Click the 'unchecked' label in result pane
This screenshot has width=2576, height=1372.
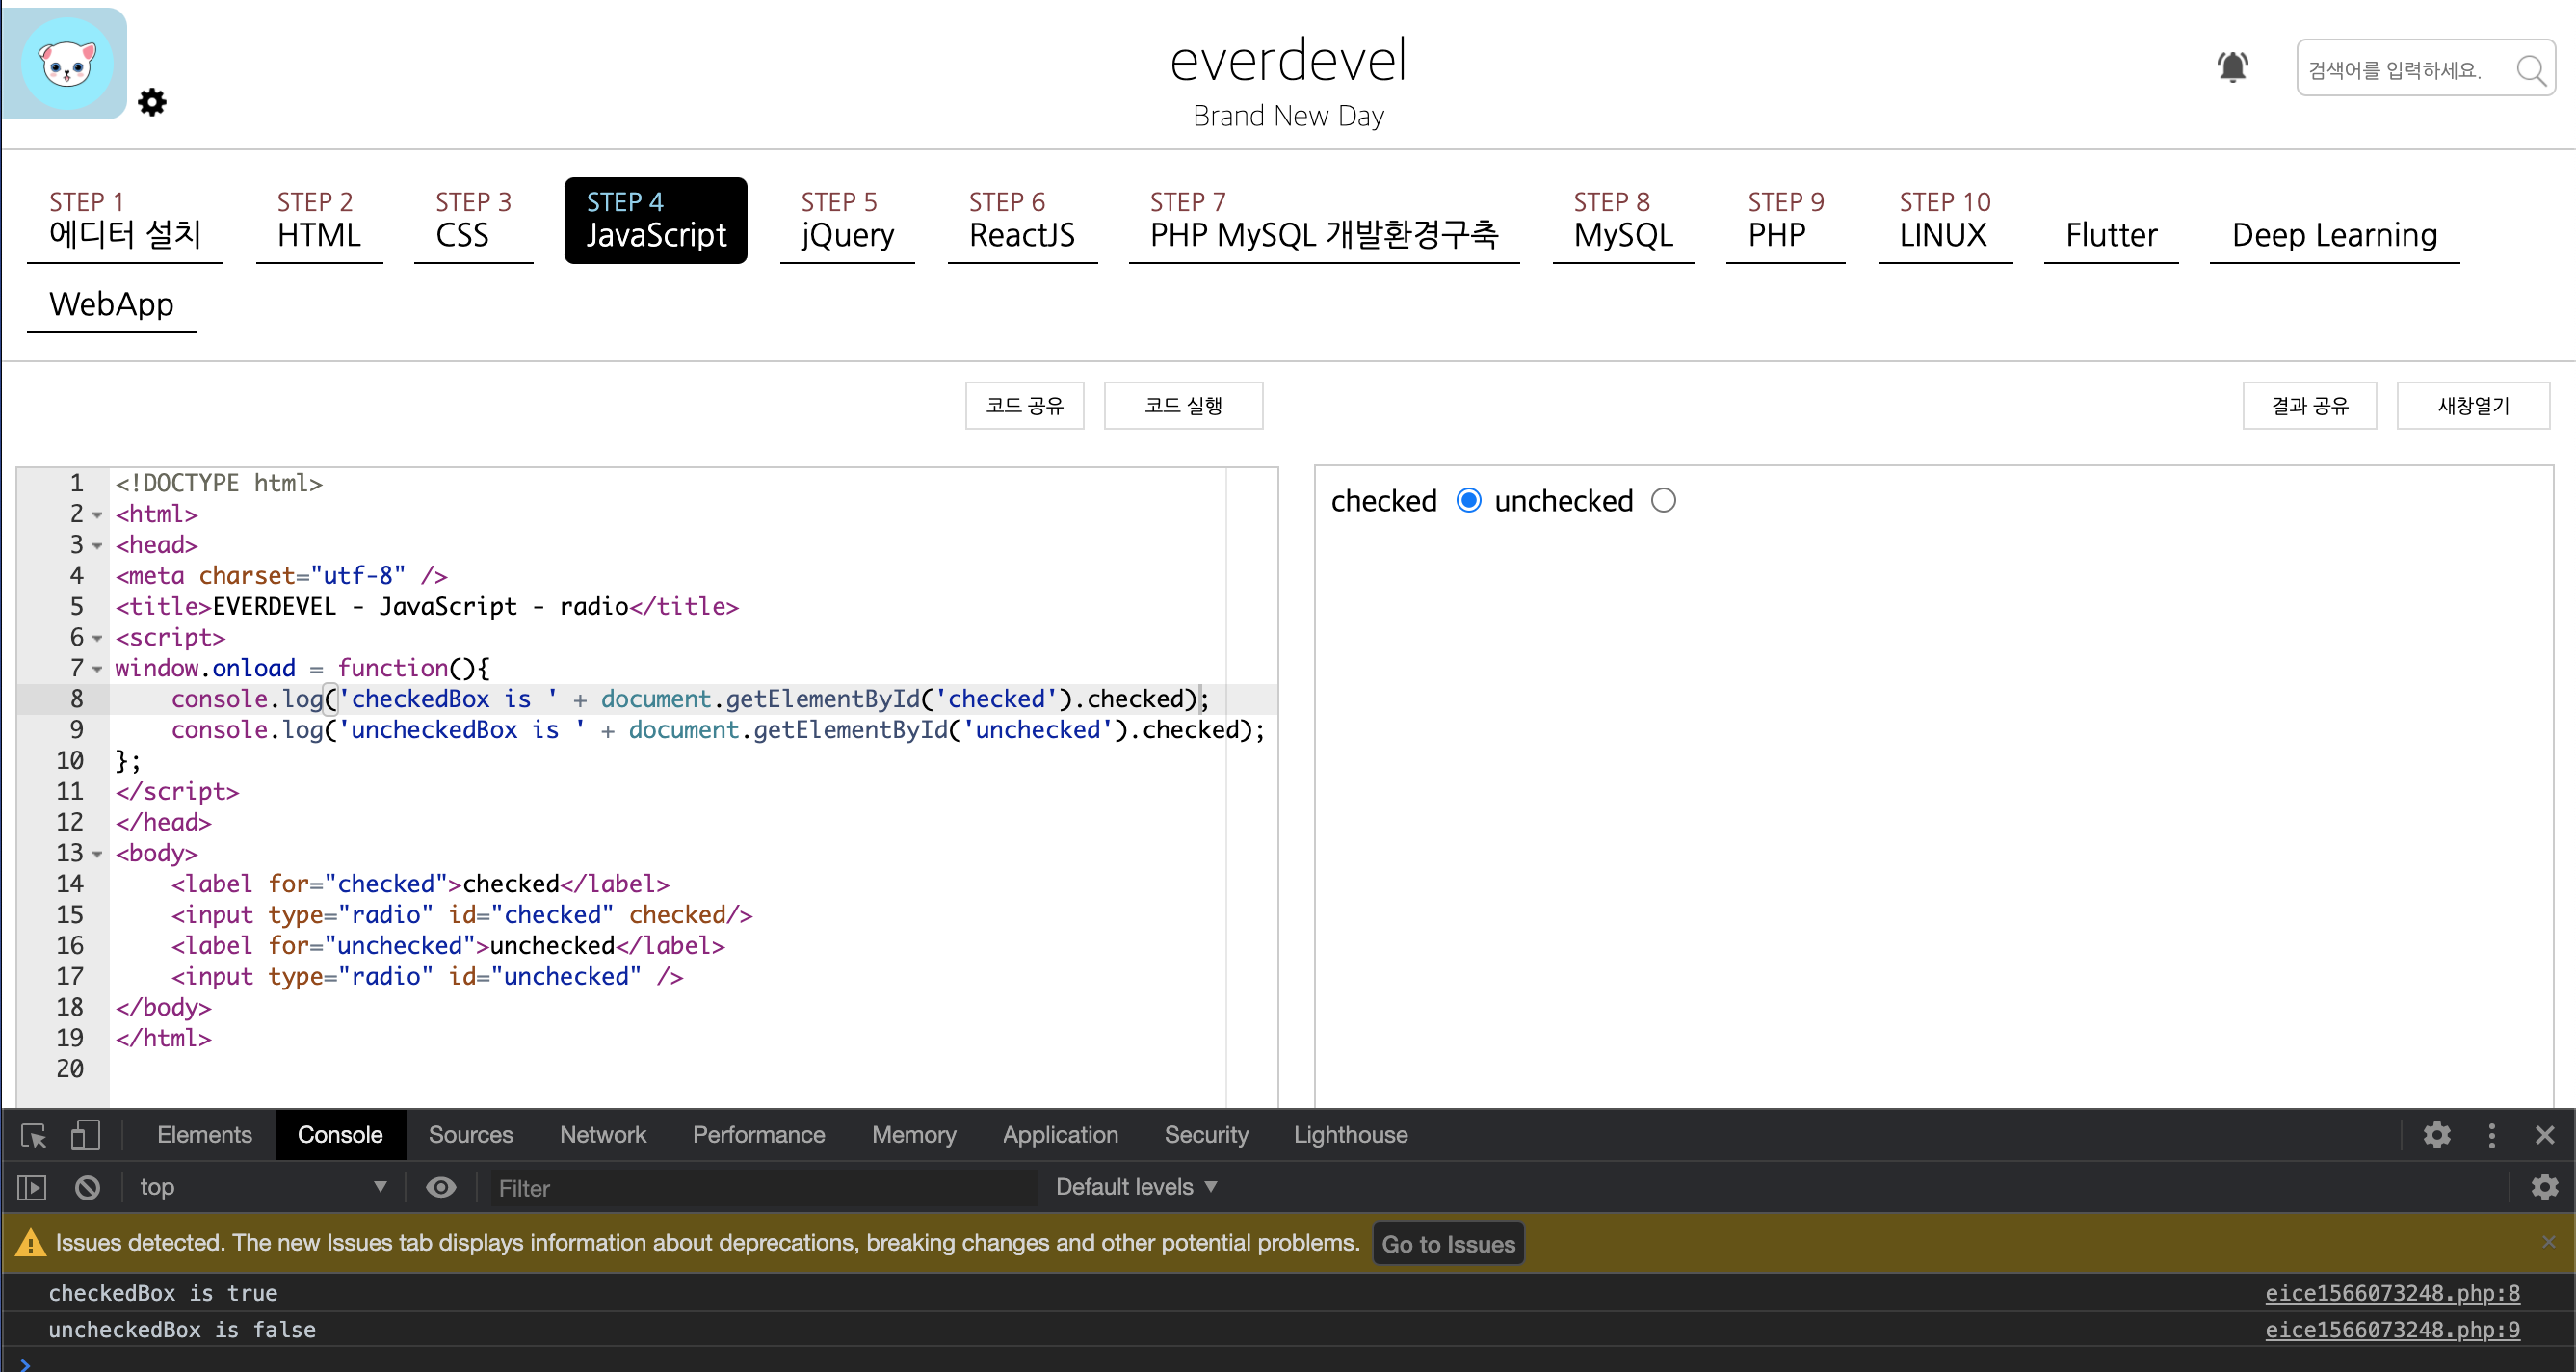1563,500
